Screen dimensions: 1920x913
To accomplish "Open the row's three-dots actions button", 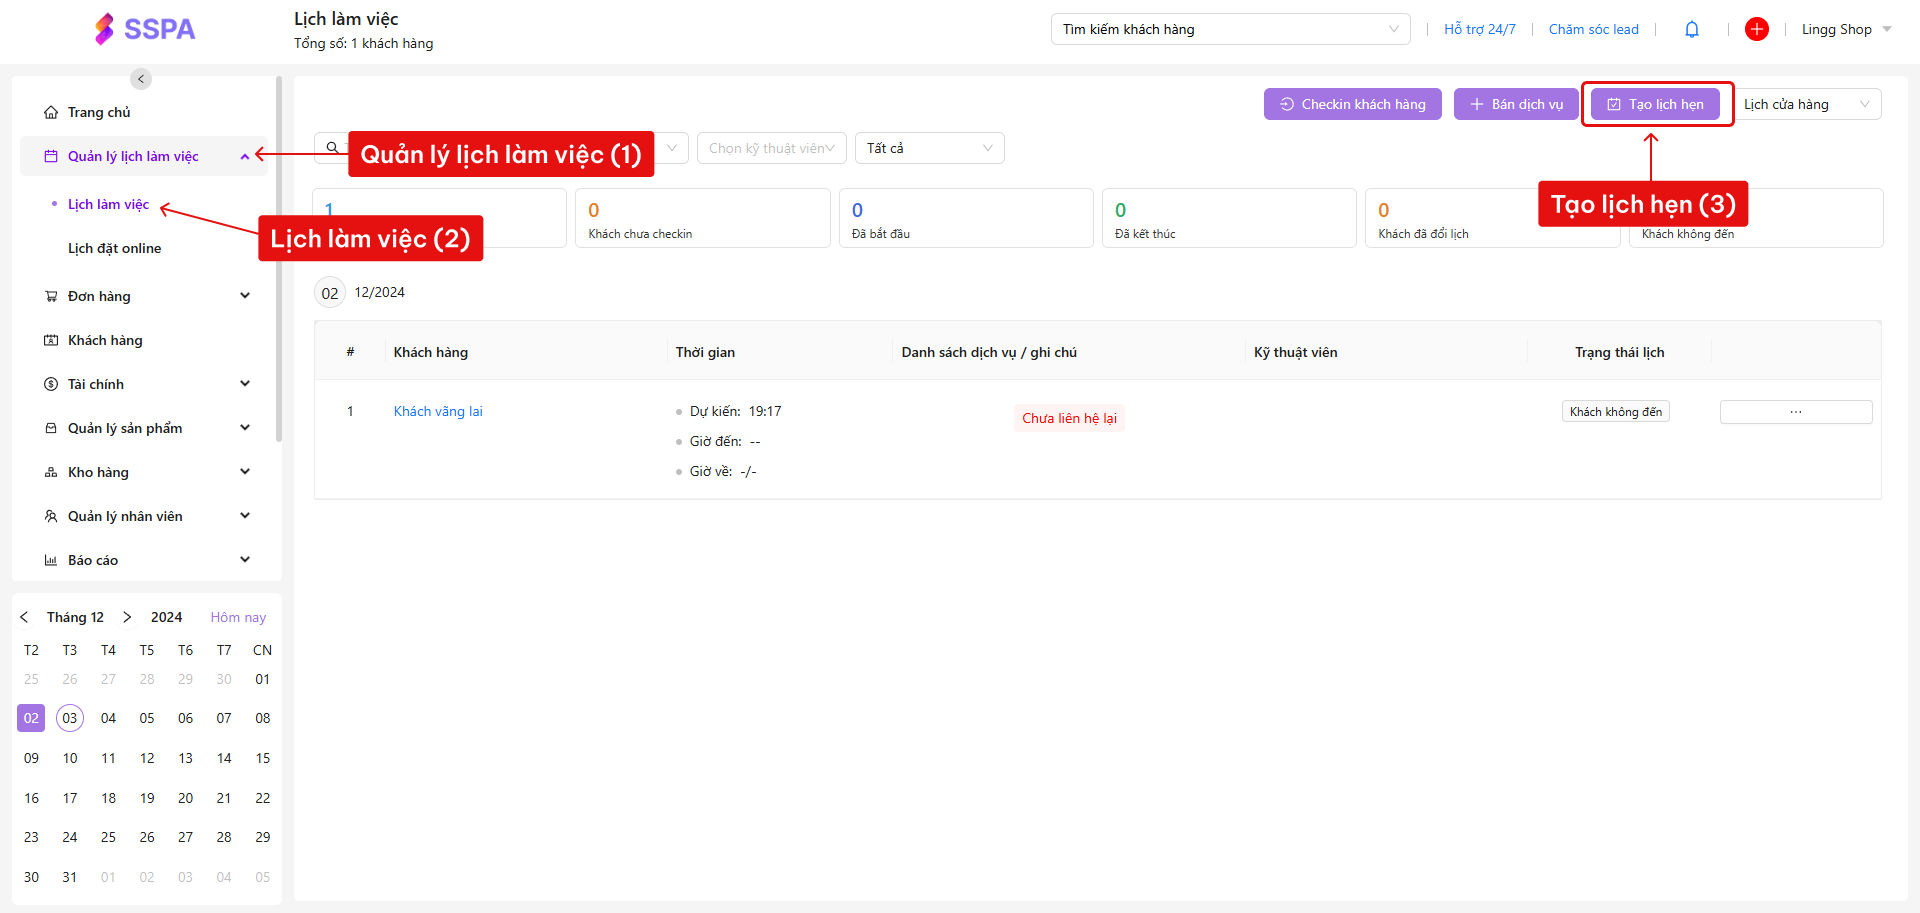I will (1796, 411).
